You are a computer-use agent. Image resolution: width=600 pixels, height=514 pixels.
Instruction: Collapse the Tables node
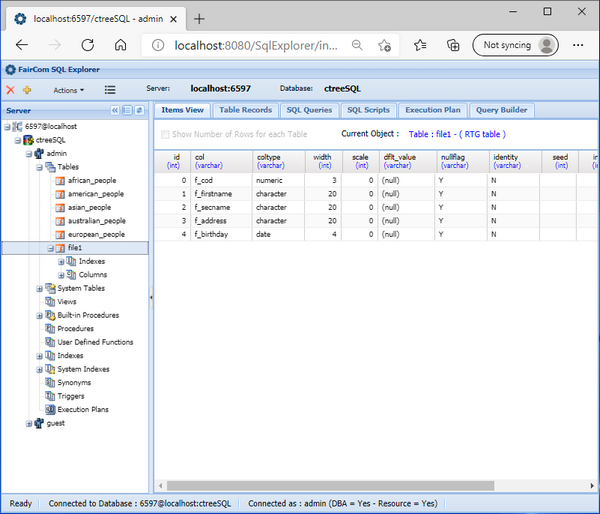coord(39,167)
